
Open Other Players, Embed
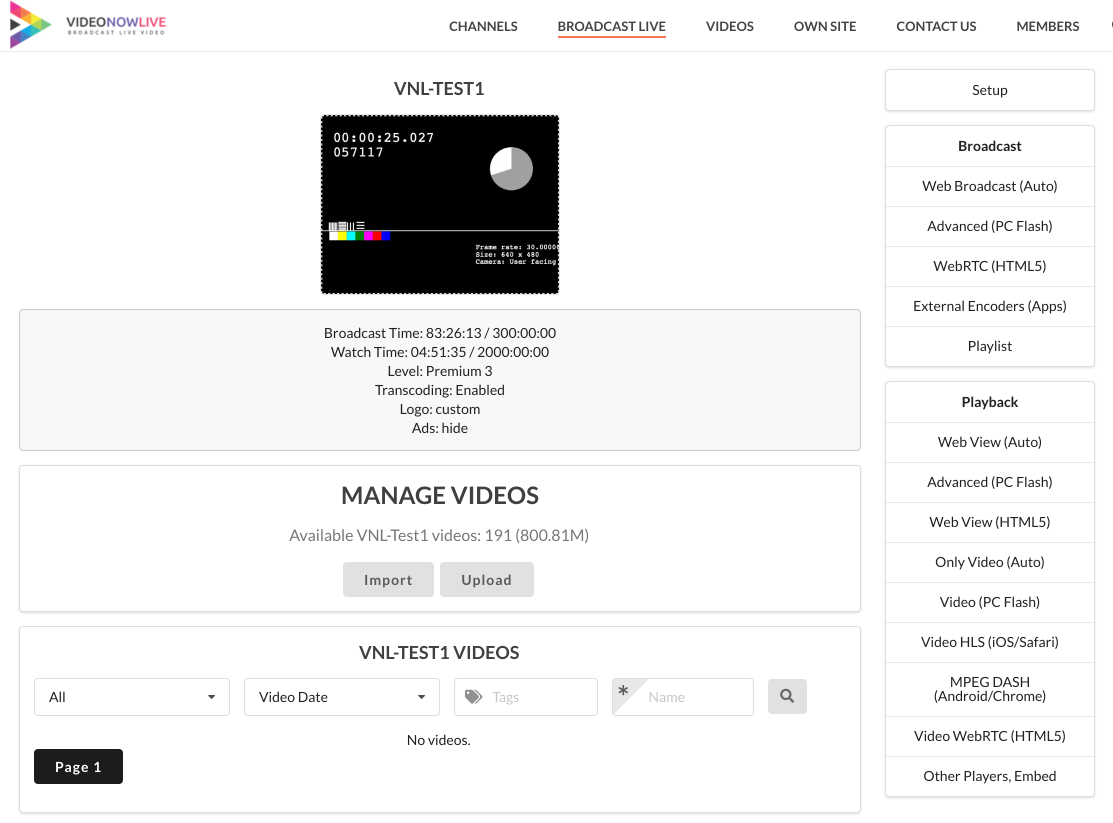(989, 776)
